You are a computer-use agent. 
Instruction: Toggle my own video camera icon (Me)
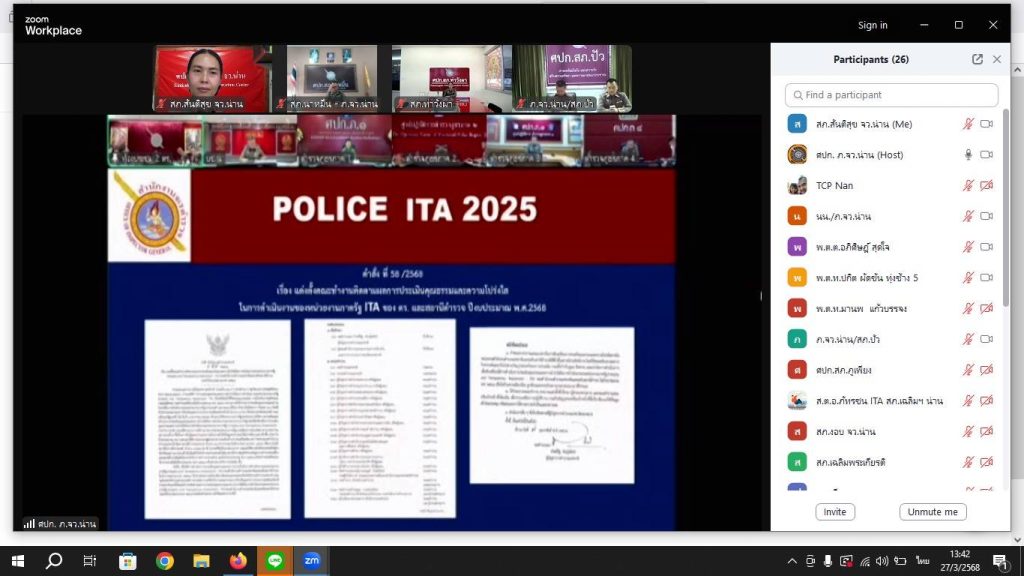pyautogui.click(x=987, y=124)
